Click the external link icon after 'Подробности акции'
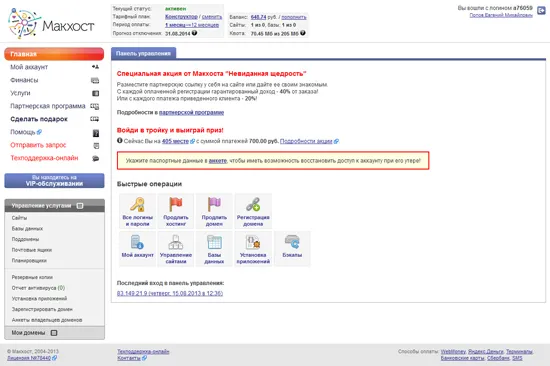The image size is (550, 366). point(336,141)
